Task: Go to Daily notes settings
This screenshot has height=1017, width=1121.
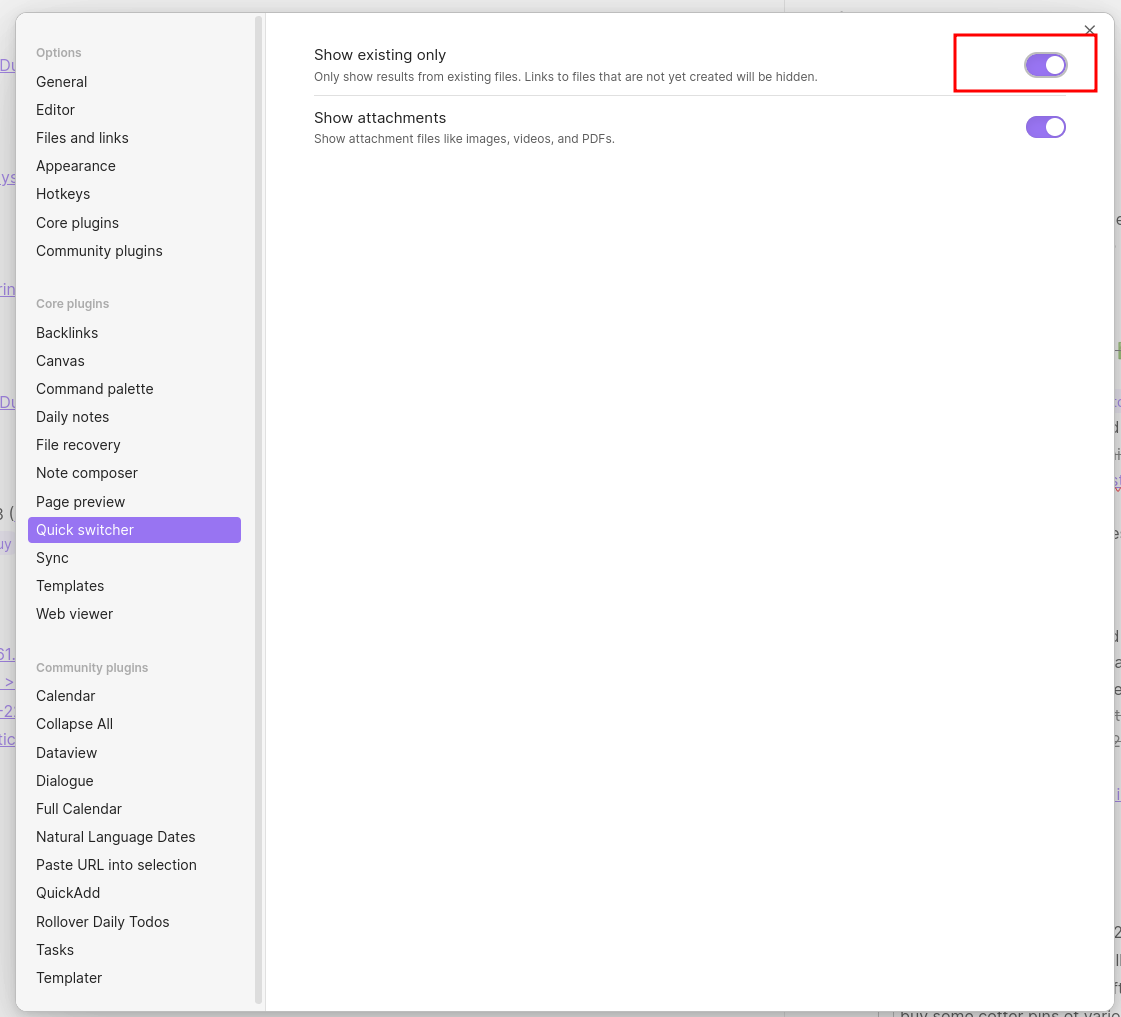Action: point(73,417)
